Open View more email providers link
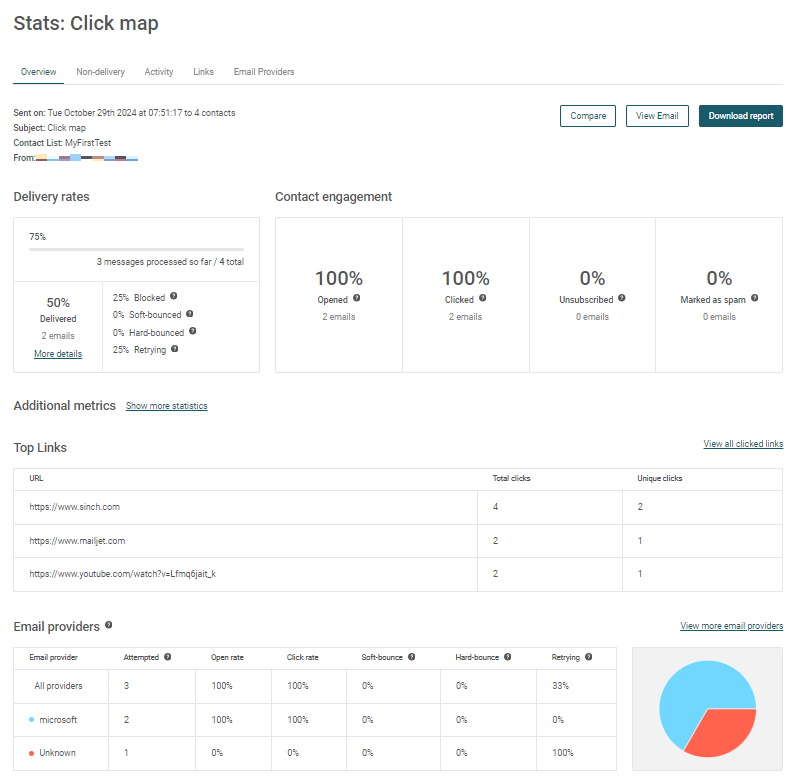The height and width of the screenshot is (778, 795). (732, 626)
